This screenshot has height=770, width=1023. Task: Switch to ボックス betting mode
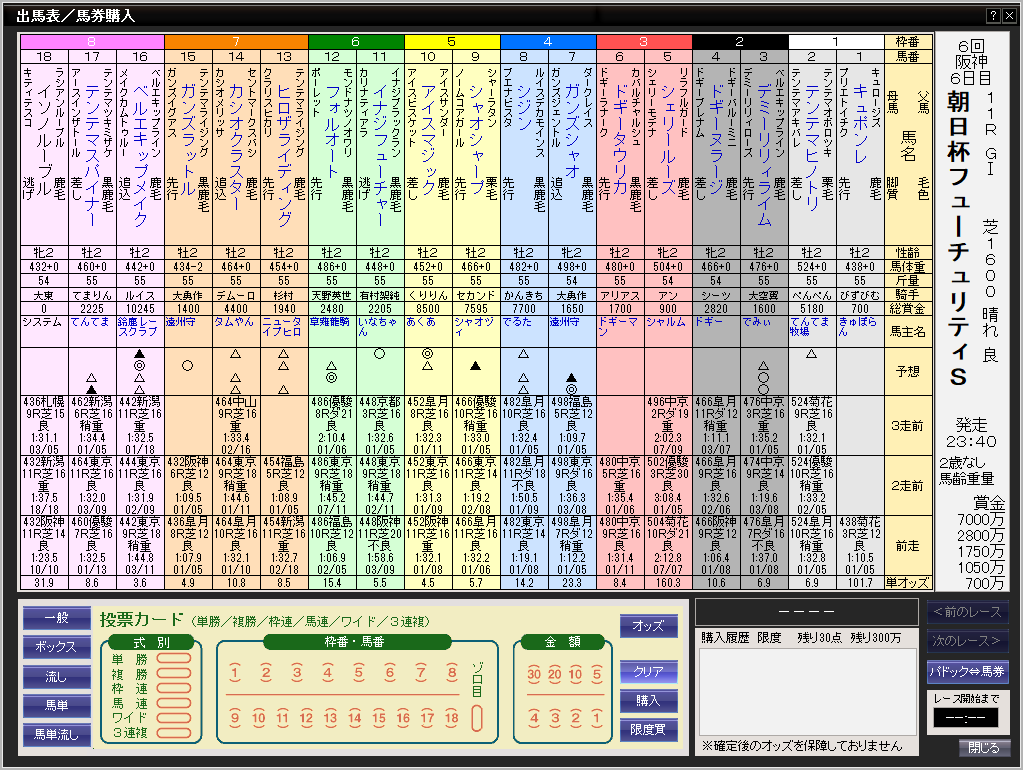point(56,647)
